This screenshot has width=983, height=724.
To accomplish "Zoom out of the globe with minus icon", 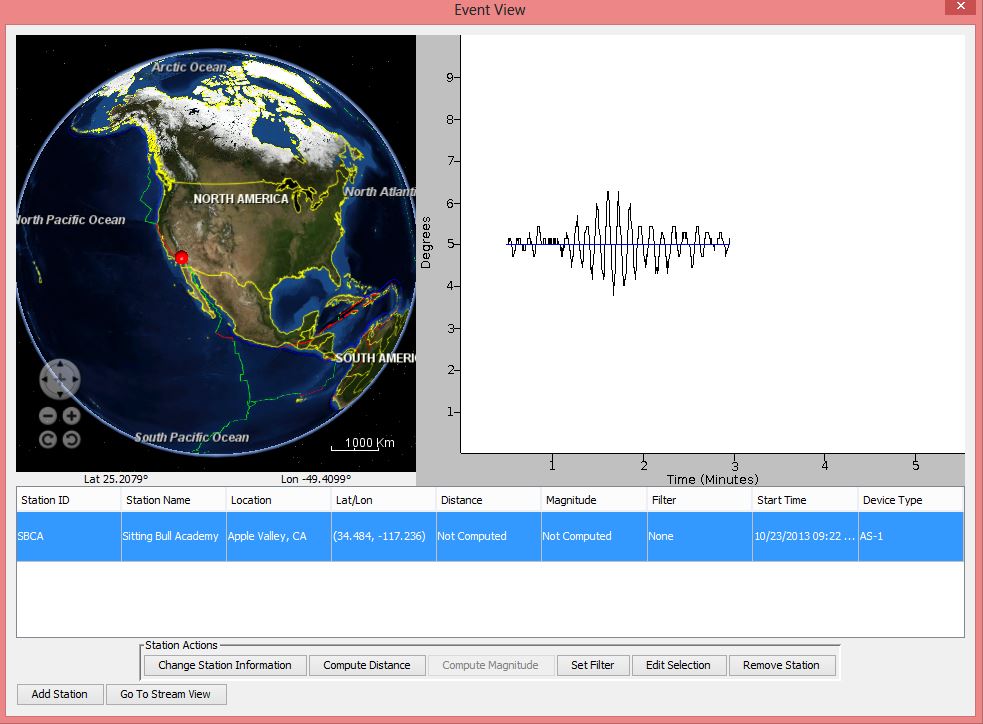I will point(48,416).
